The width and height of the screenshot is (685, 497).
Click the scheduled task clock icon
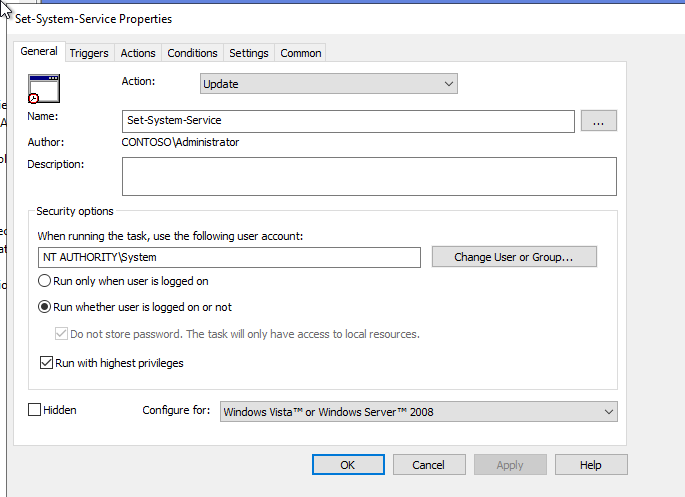[44, 90]
